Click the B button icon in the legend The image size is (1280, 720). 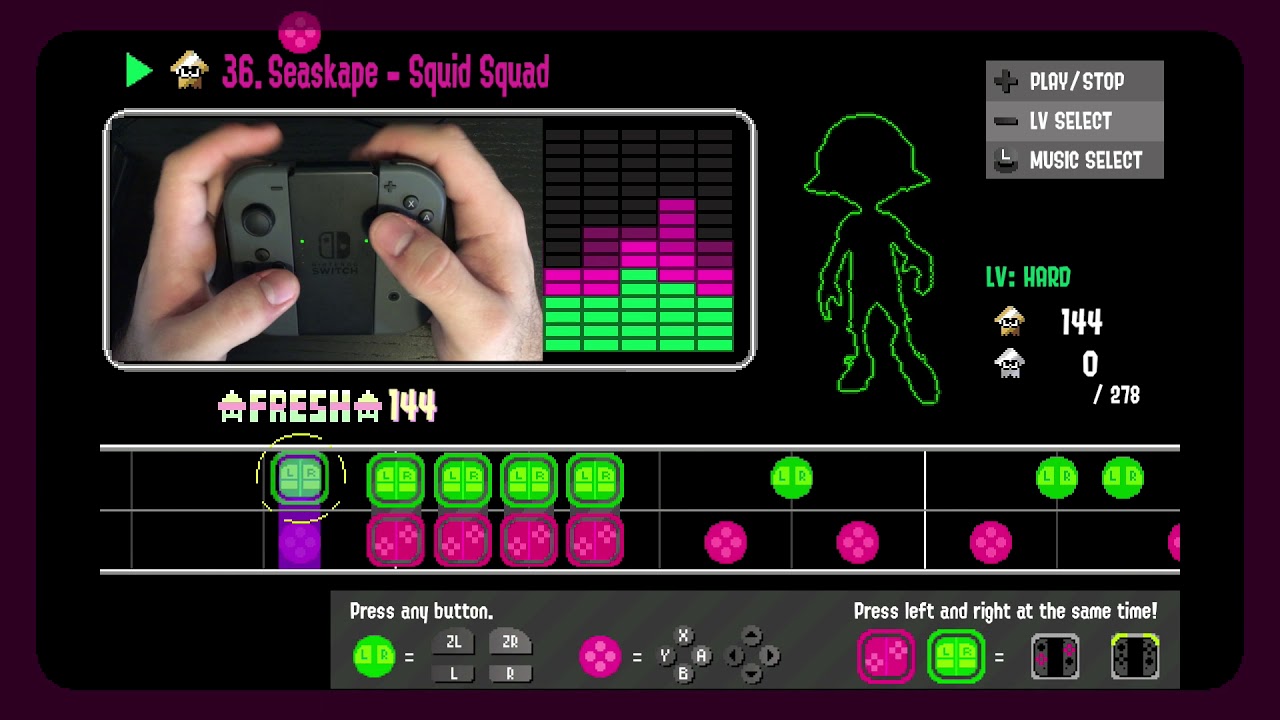(x=684, y=675)
